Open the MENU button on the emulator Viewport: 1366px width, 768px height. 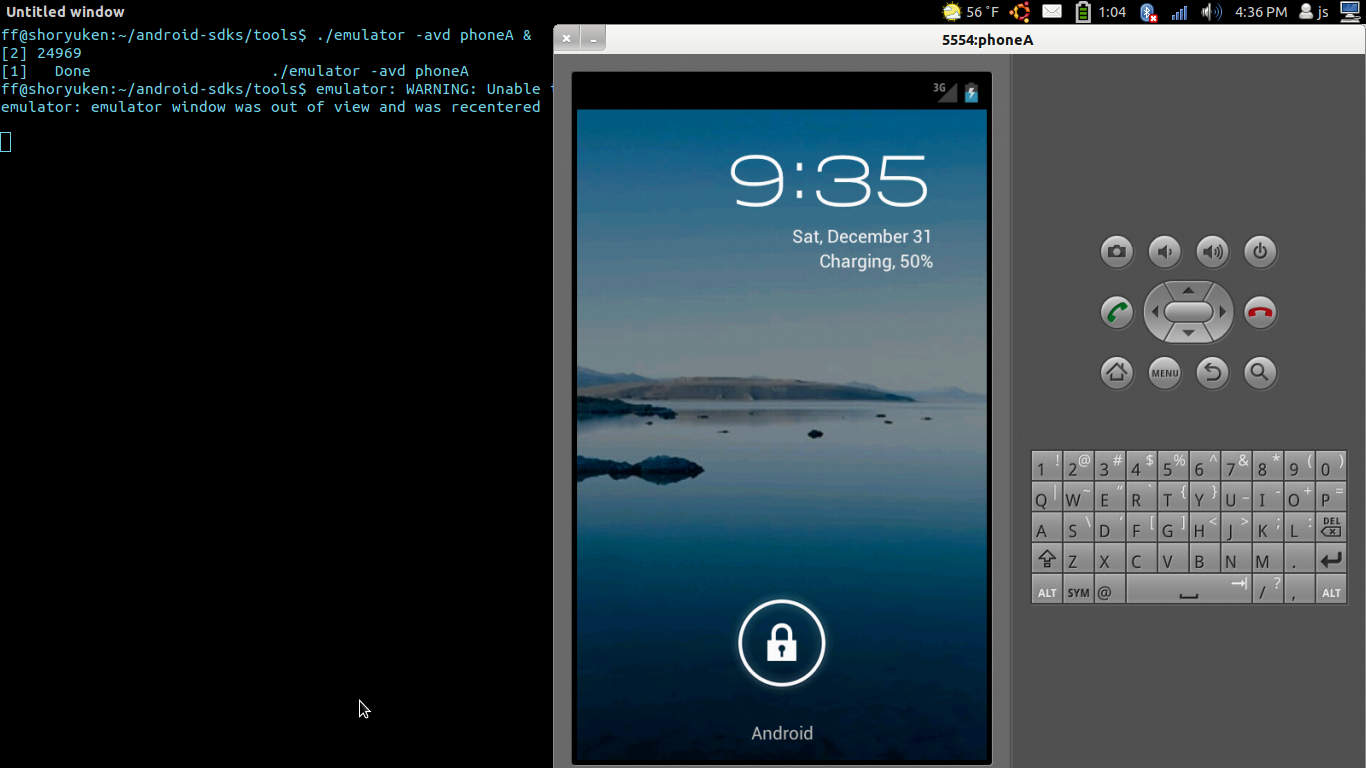(1165, 373)
